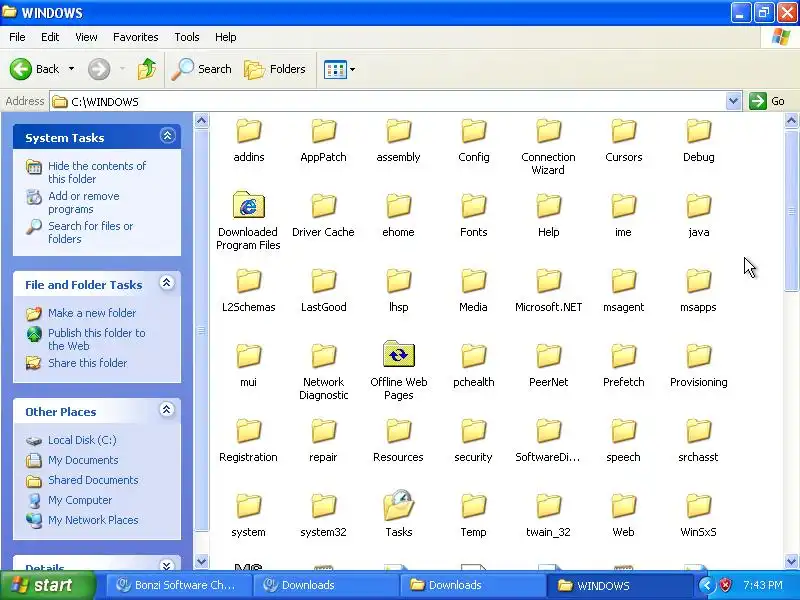Select the msagent folder
800x600 pixels.
coord(623,290)
